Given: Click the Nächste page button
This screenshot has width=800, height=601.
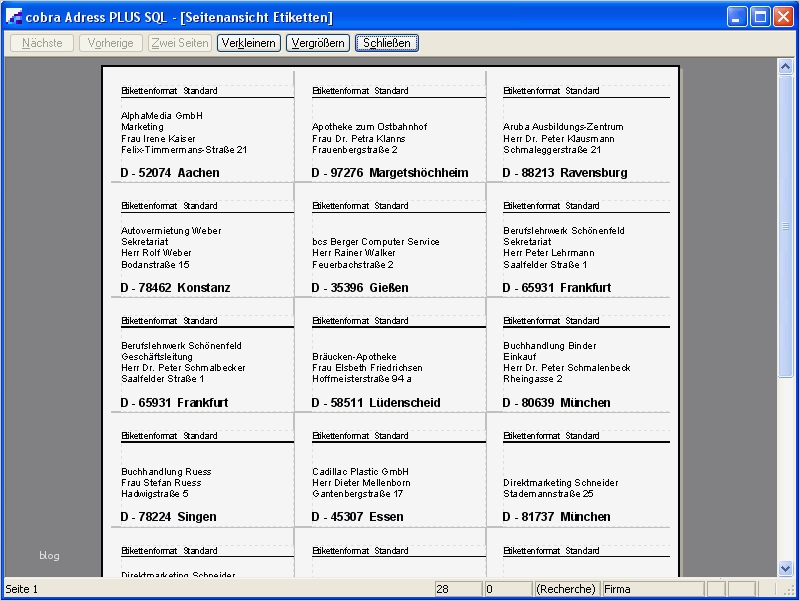Looking at the screenshot, I should point(42,43).
